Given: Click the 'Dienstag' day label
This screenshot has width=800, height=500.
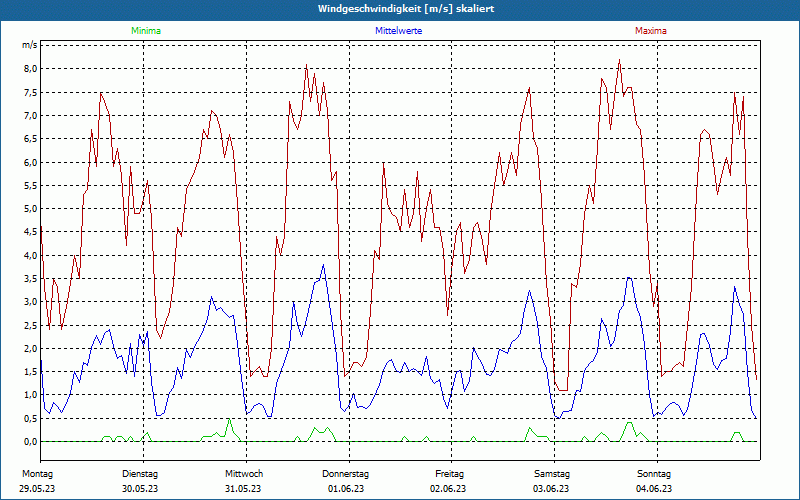Looking at the screenshot, I should (140, 474).
